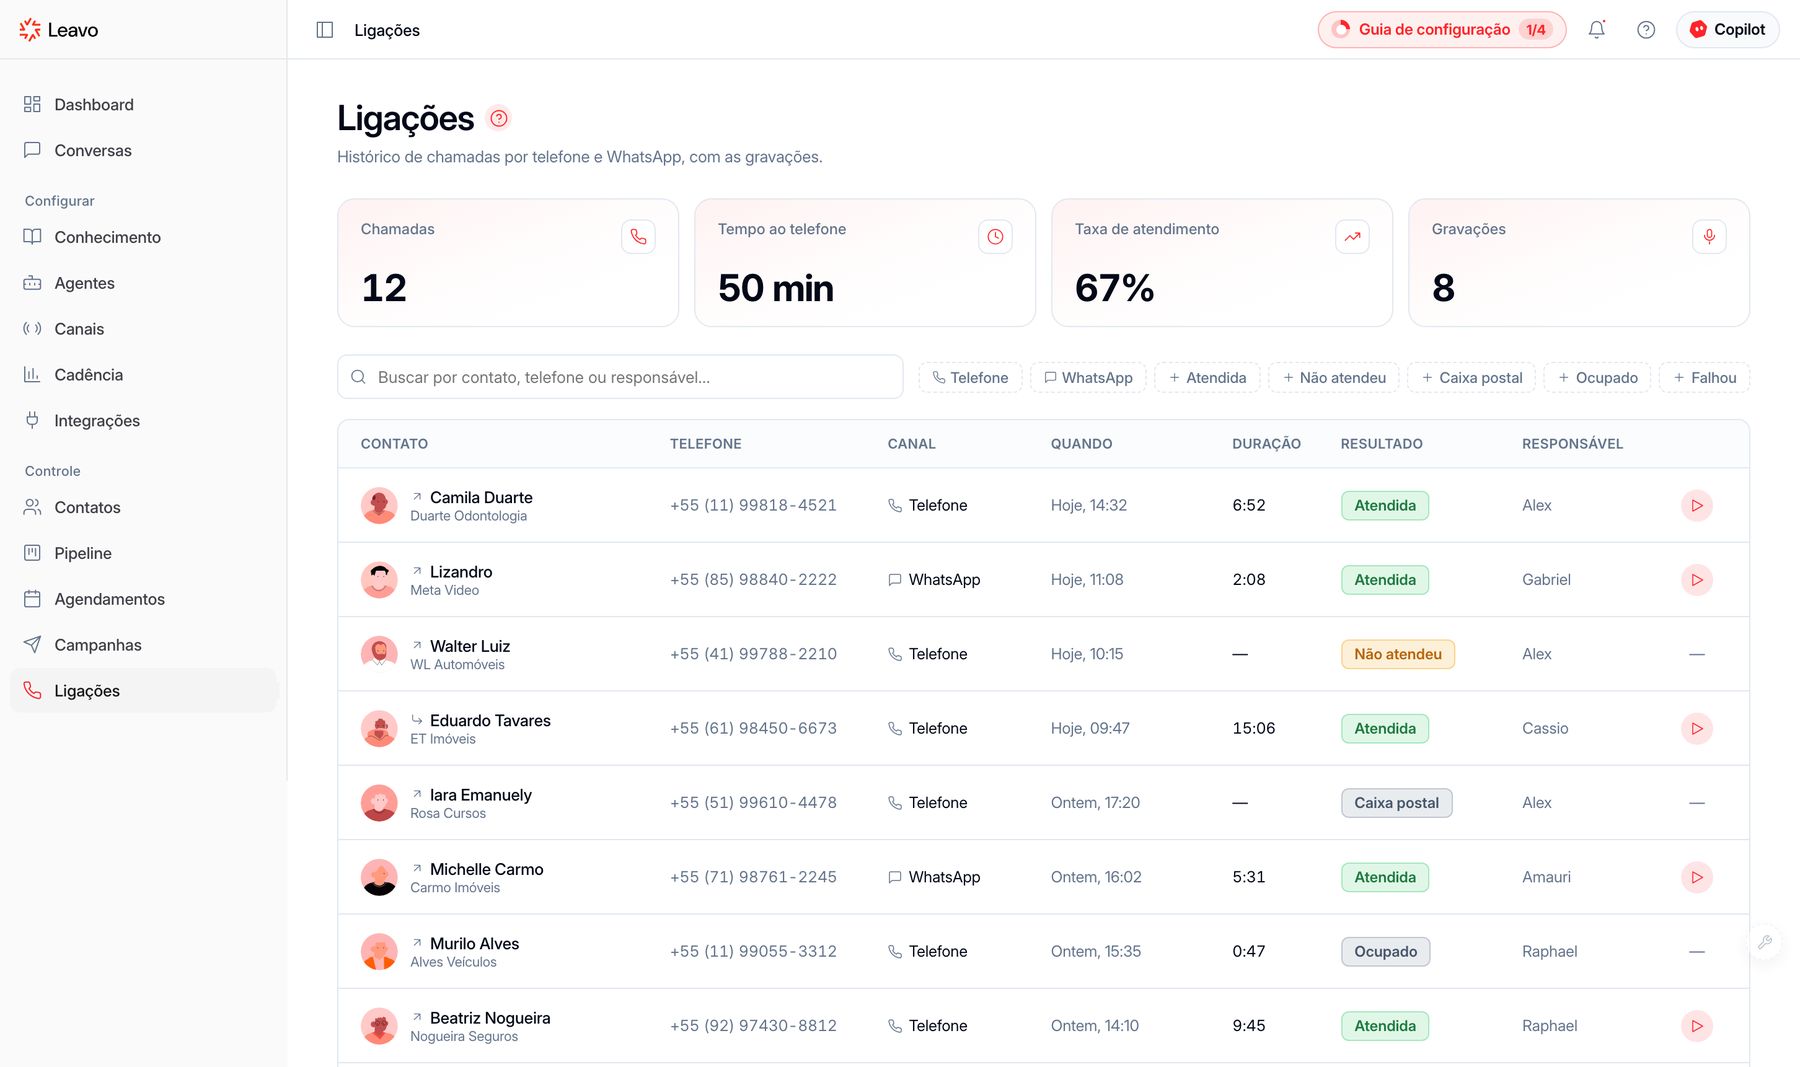1800x1067 pixels.
Task: Toggle the sidebar panel icon
Action: click(x=324, y=30)
